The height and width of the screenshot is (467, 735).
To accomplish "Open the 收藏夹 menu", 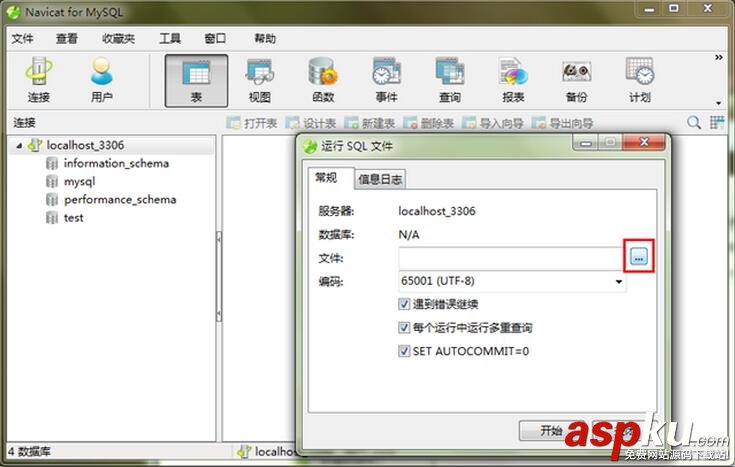I will coord(119,38).
